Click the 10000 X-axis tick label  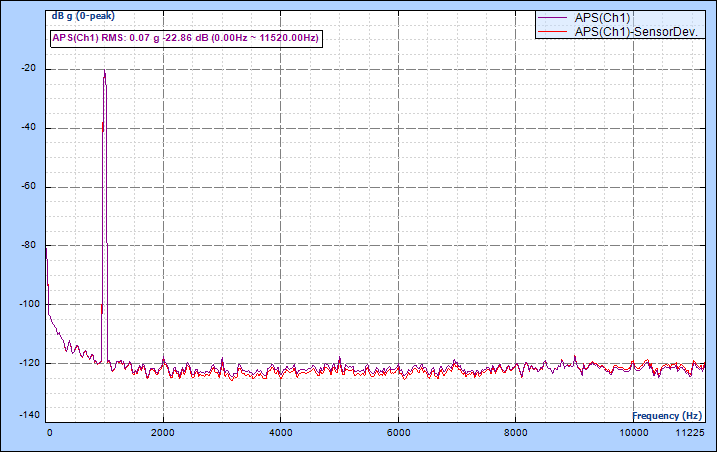tap(634, 433)
